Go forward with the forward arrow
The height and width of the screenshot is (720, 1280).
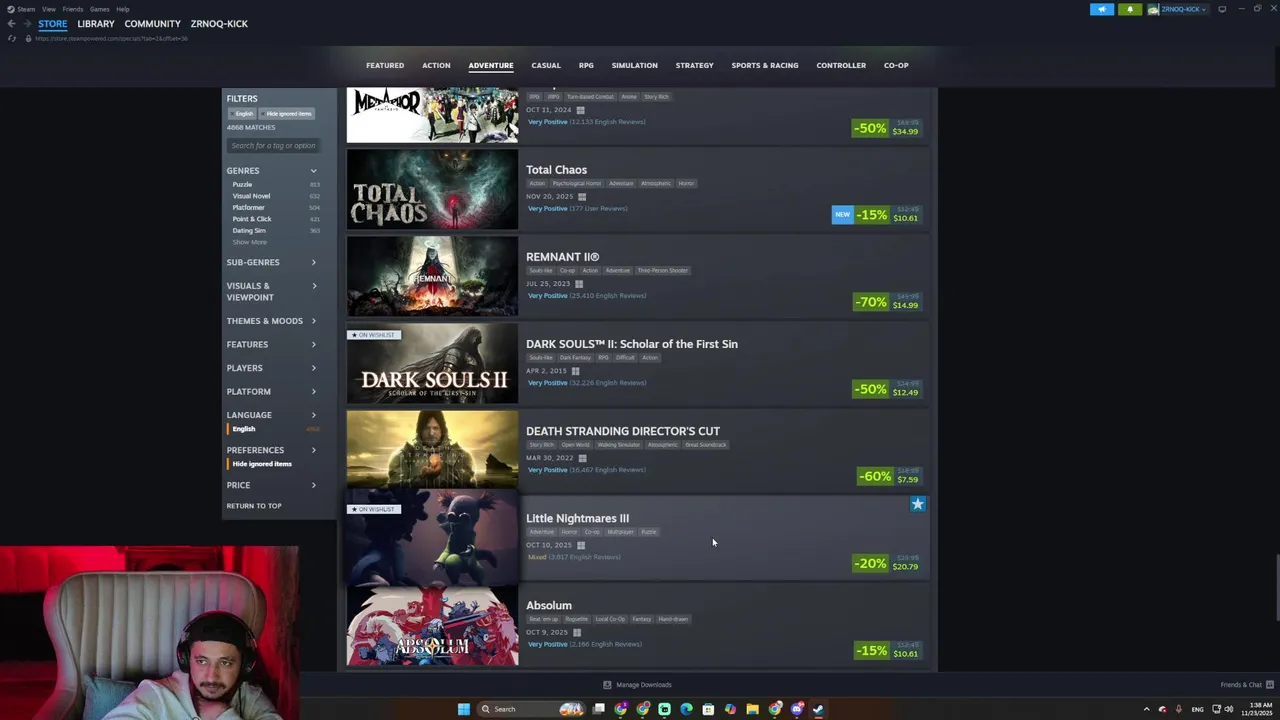pyautogui.click(x=26, y=24)
